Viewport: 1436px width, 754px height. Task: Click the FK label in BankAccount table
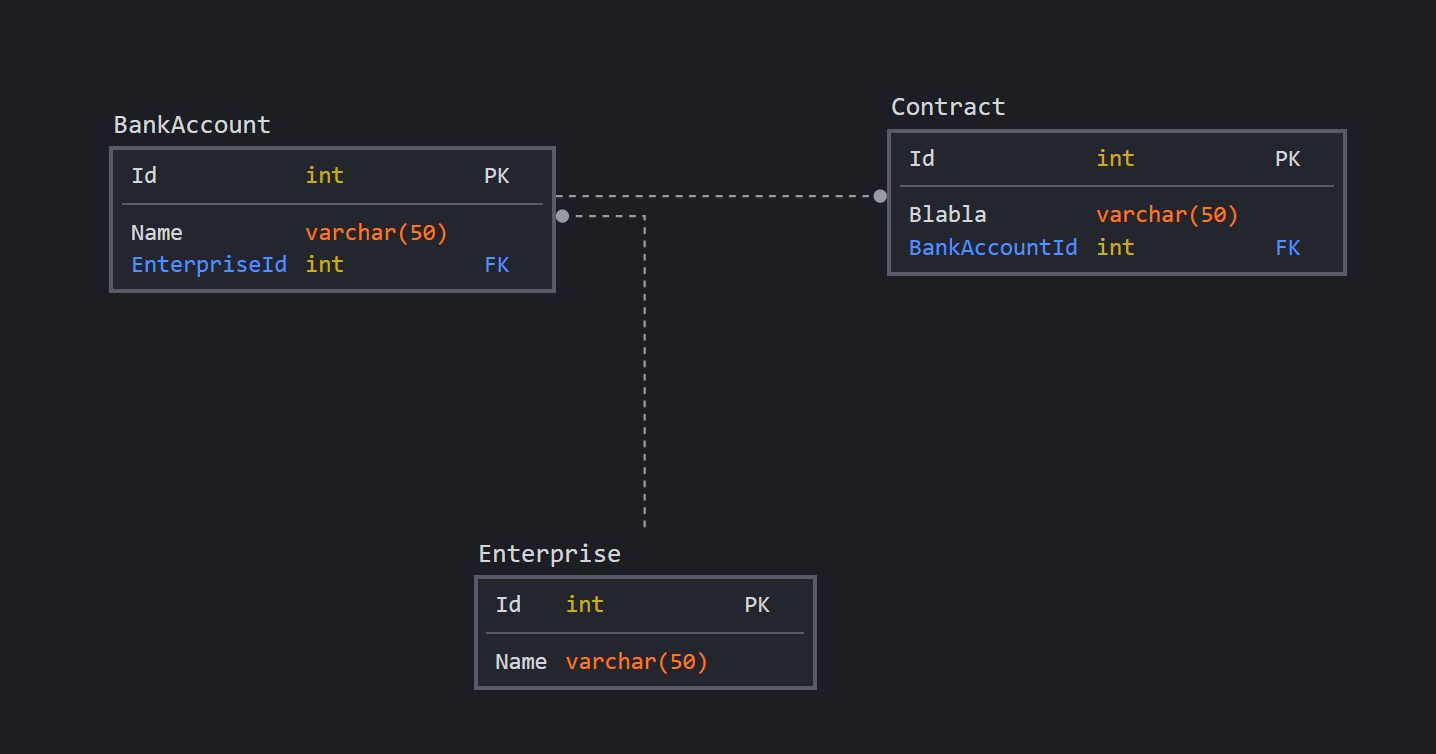pyautogui.click(x=496, y=264)
